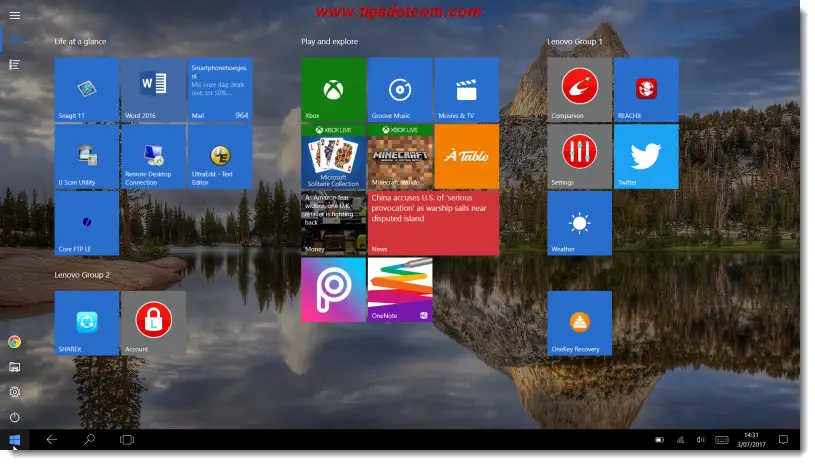This screenshot has width=815, height=465.
Task: Open the Chrome user account icon
Action: 15,342
